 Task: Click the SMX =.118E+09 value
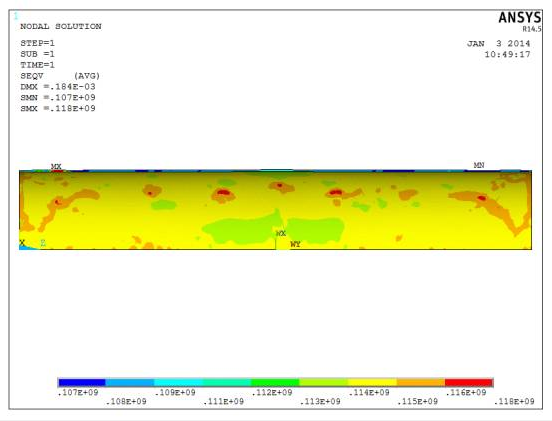tap(58, 108)
